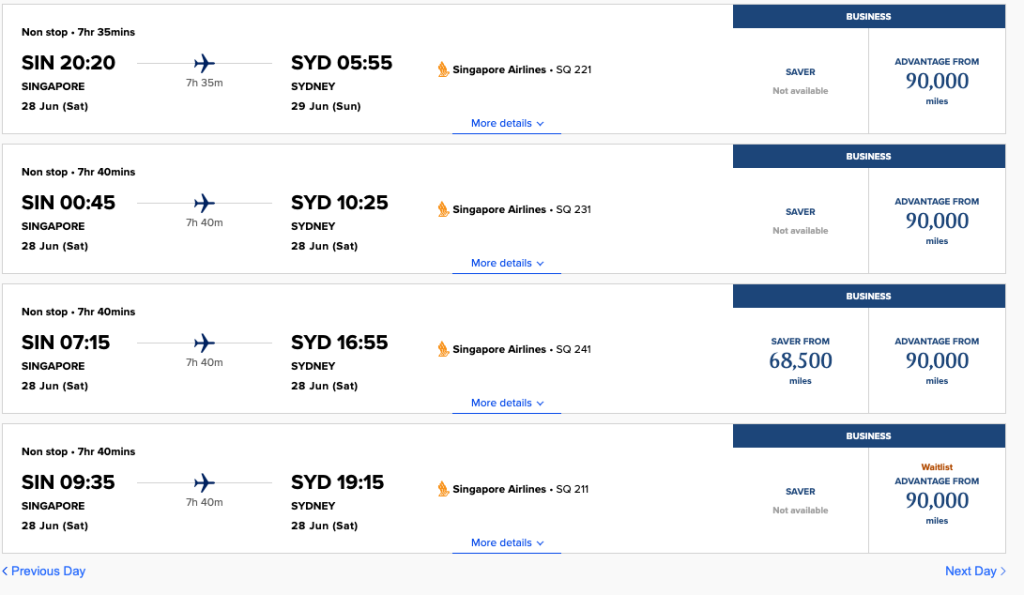Click airplane icon on SIN 20:20 flight
1024x595 pixels.
pos(204,63)
